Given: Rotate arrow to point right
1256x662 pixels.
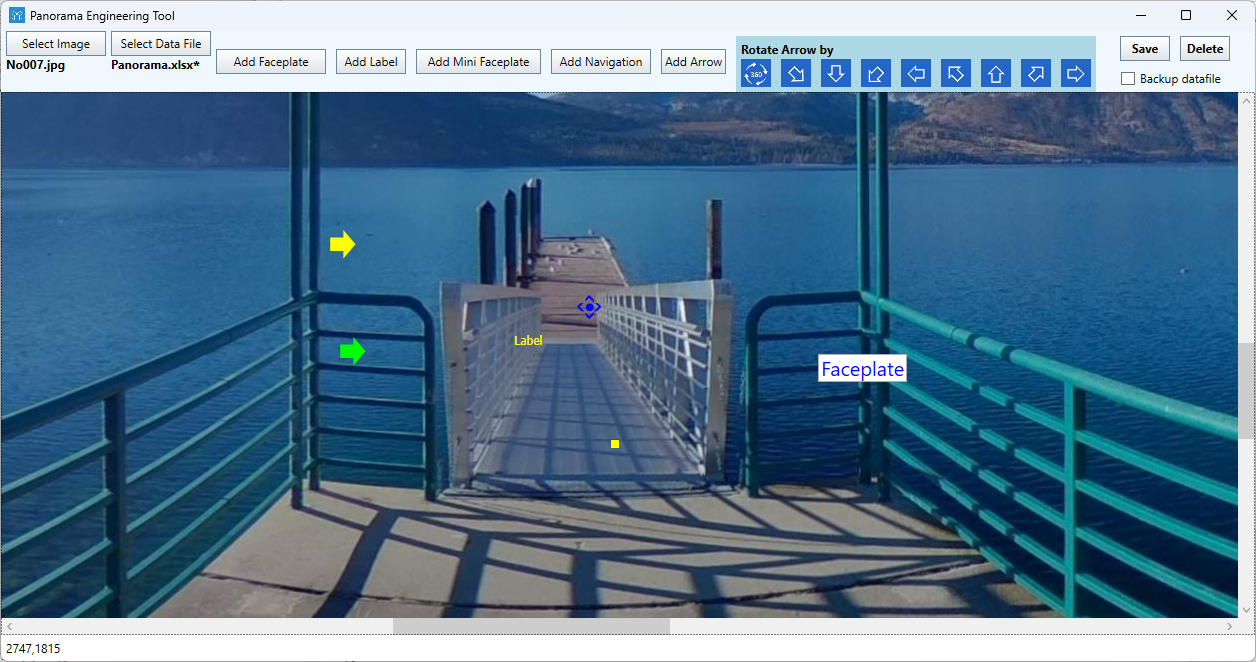Looking at the screenshot, I should click(x=1076, y=74).
